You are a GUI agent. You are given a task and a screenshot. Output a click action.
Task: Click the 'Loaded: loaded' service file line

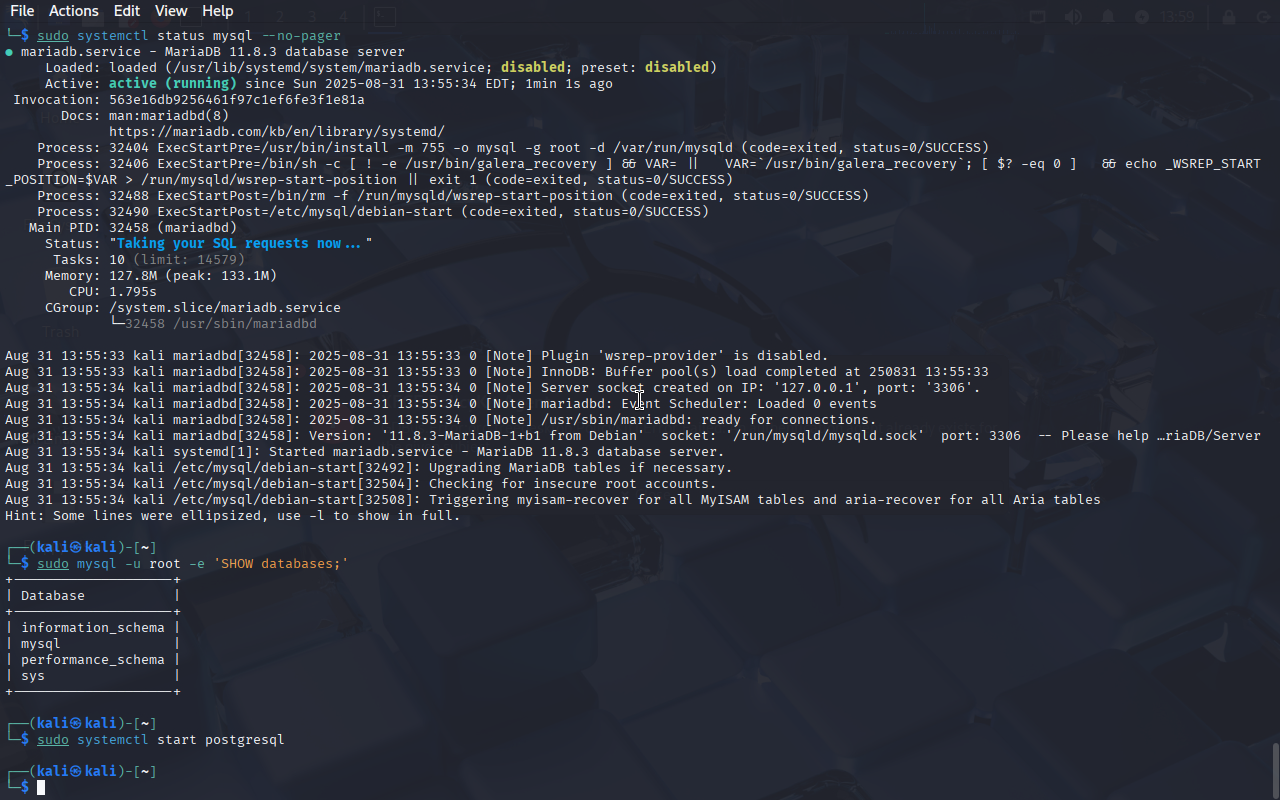[x=381, y=68]
